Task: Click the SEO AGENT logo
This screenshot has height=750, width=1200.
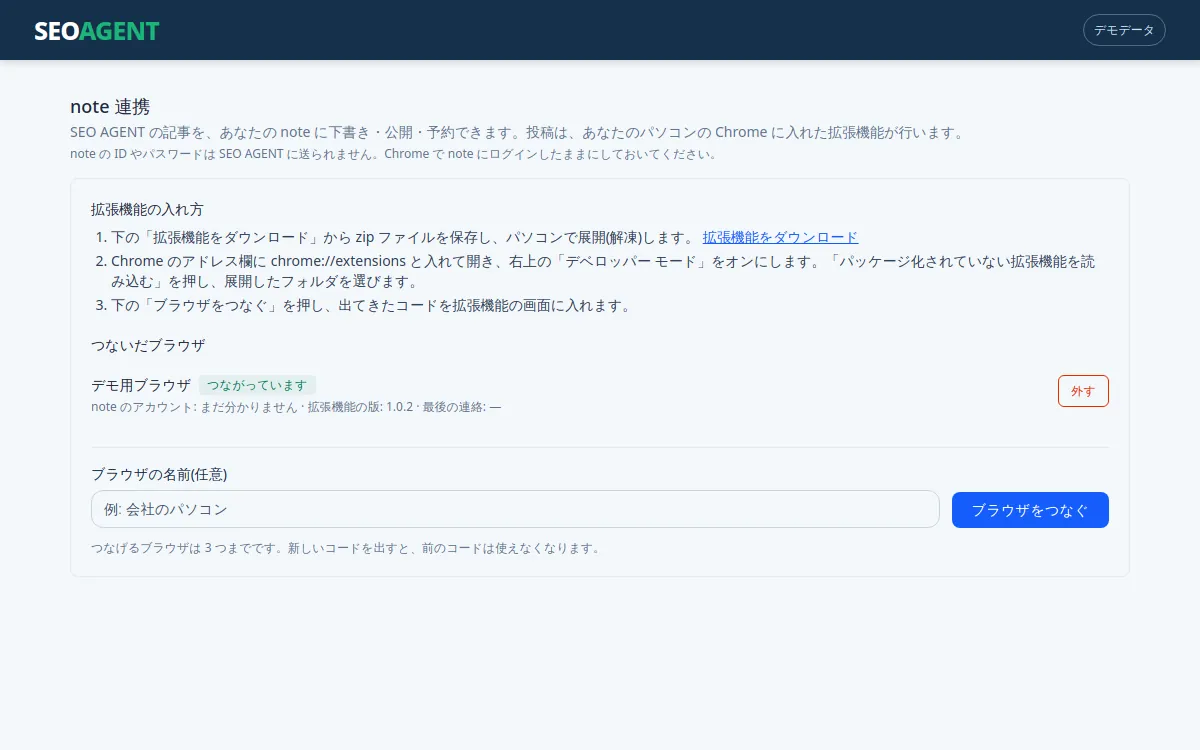Action: click(97, 31)
